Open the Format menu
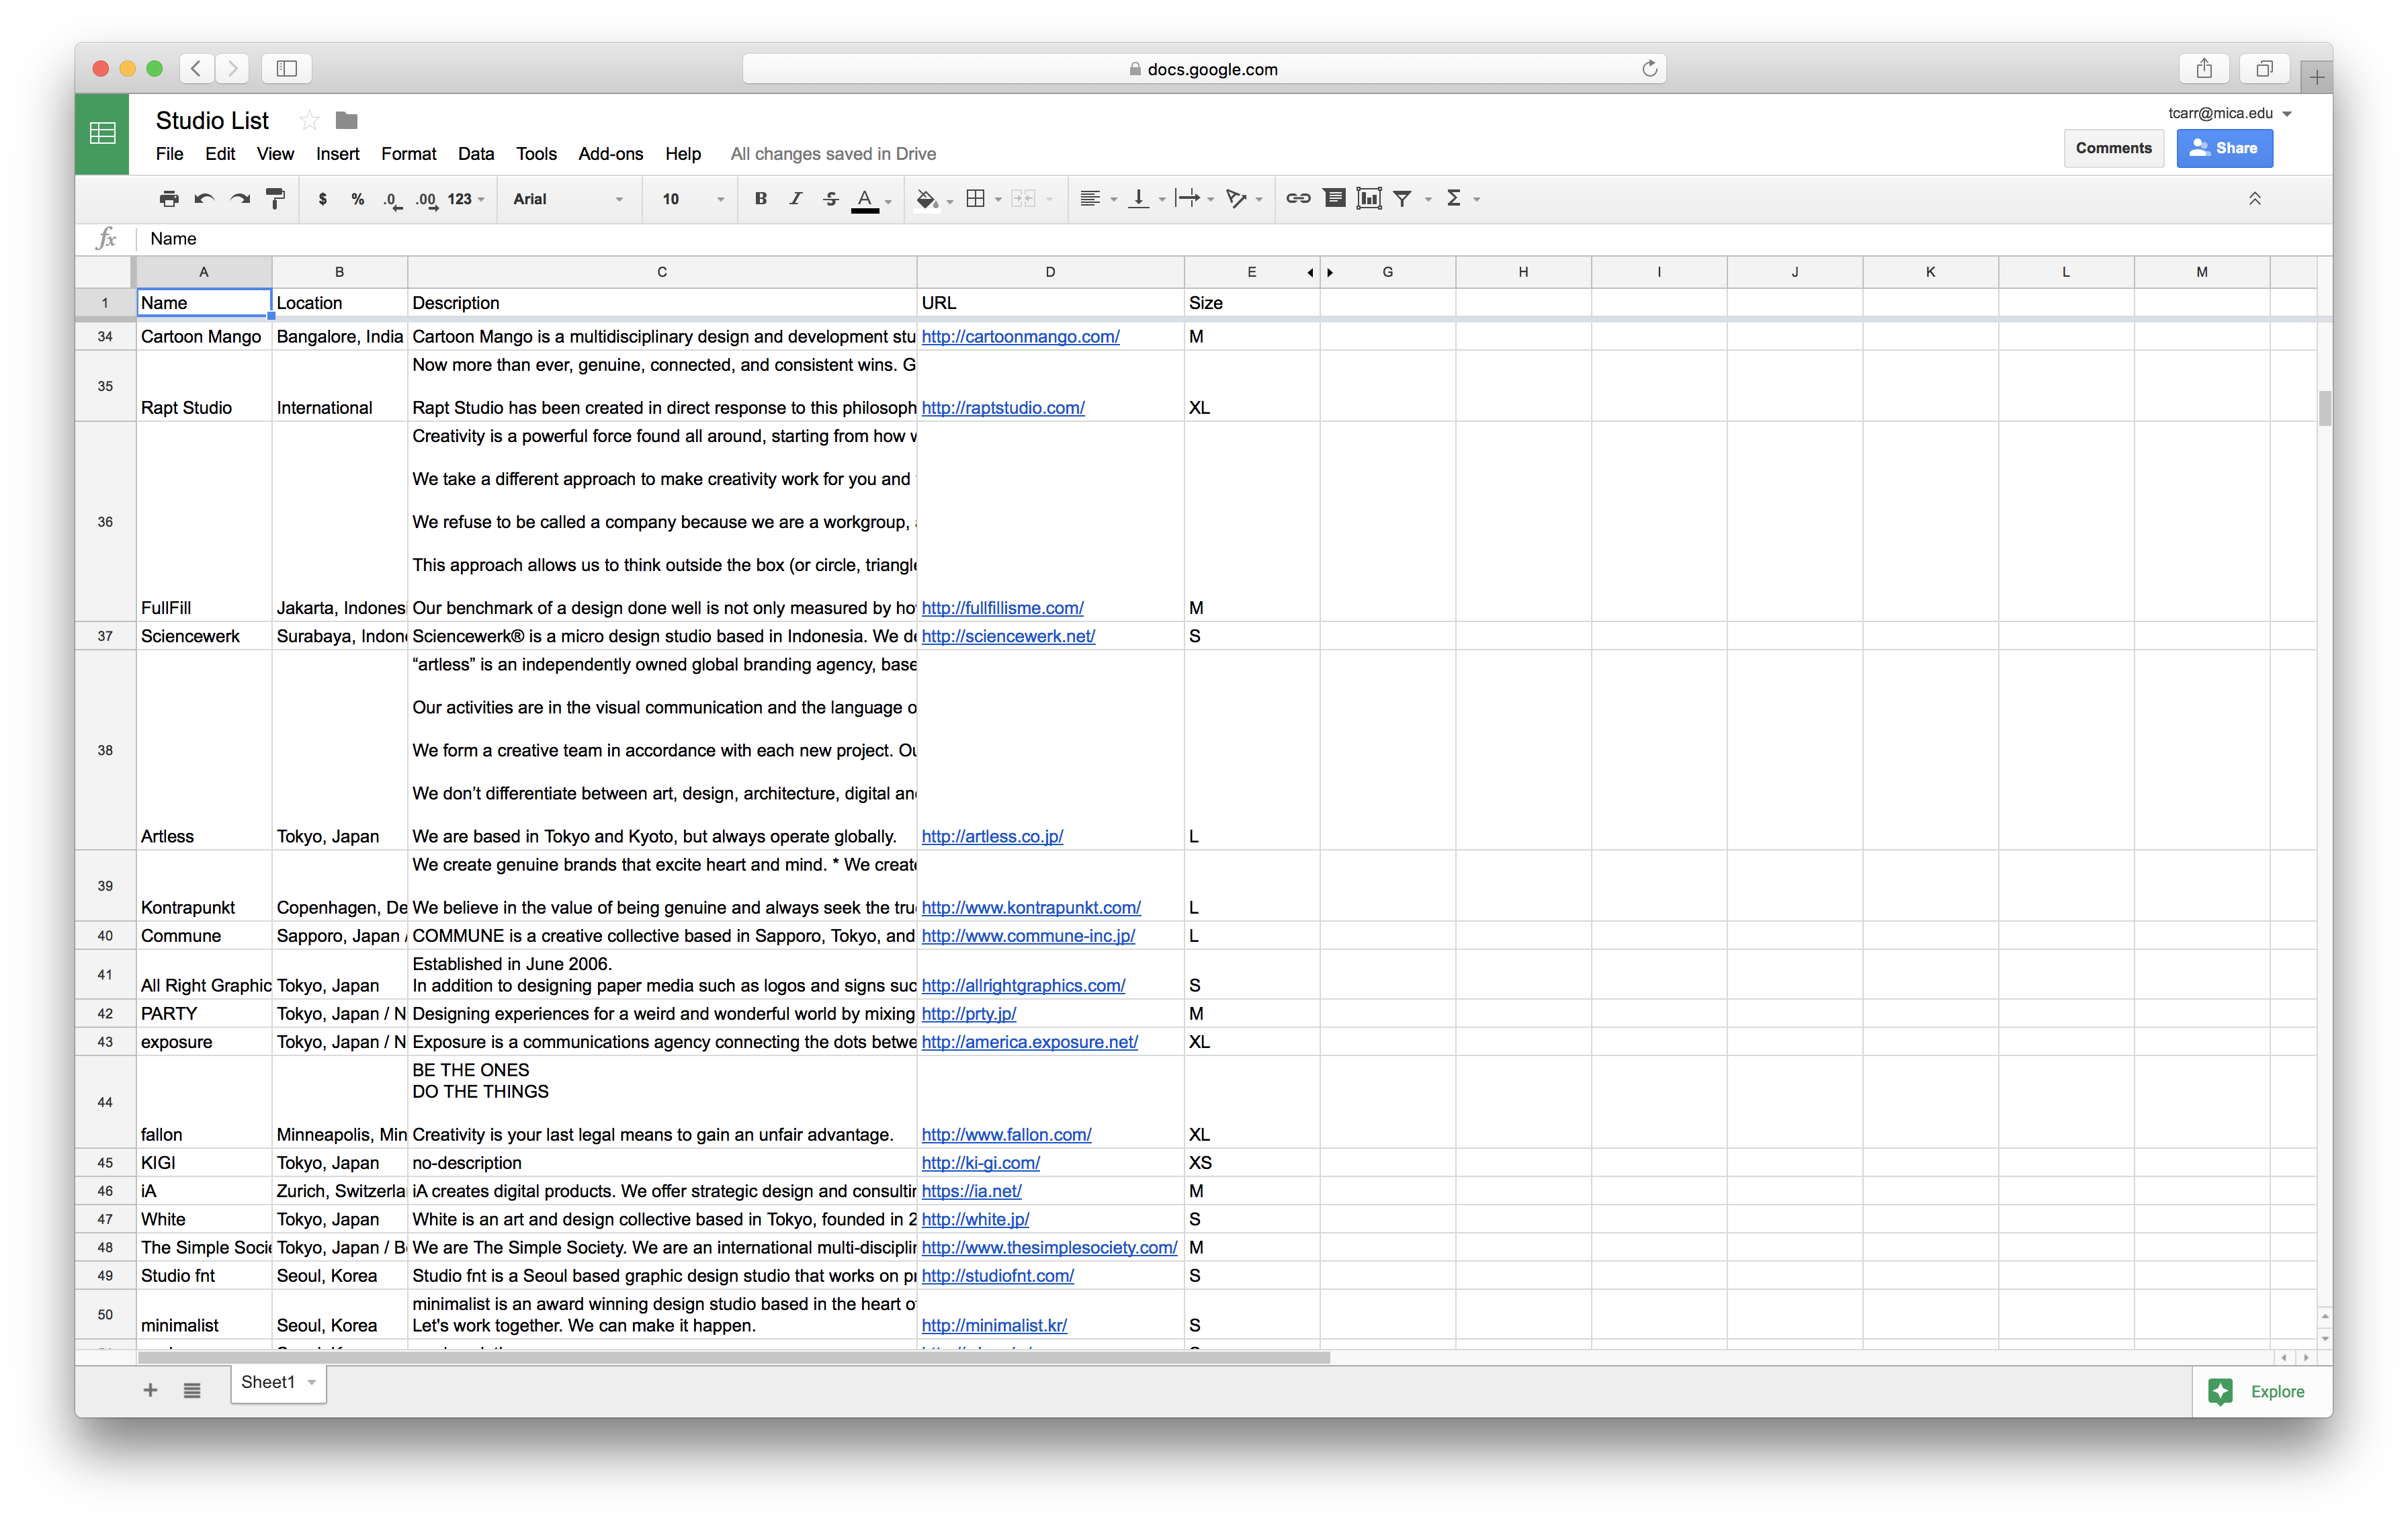The height and width of the screenshot is (1525, 2408). (x=408, y=154)
